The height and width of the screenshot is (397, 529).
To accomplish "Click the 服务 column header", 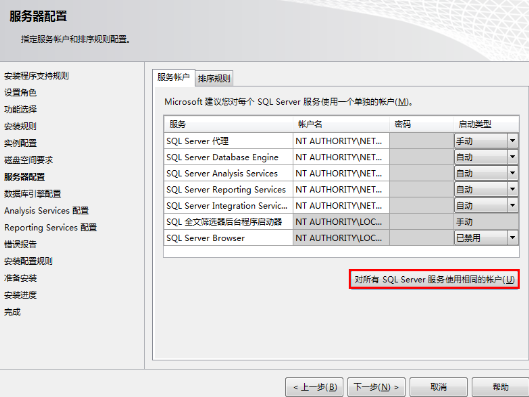I will pos(228,124).
